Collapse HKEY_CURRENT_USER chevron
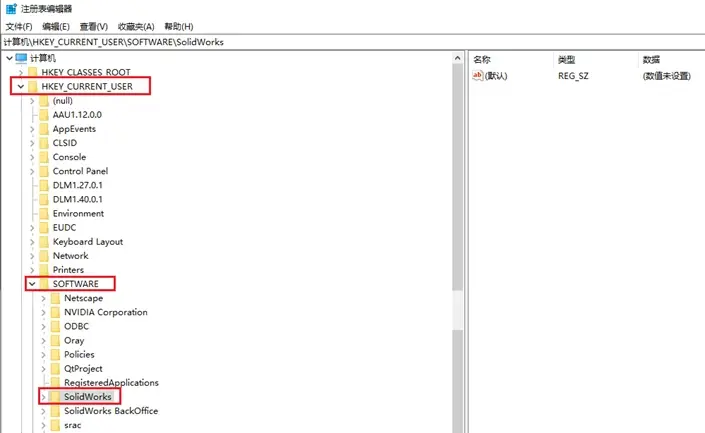705x433 pixels. coord(21,86)
